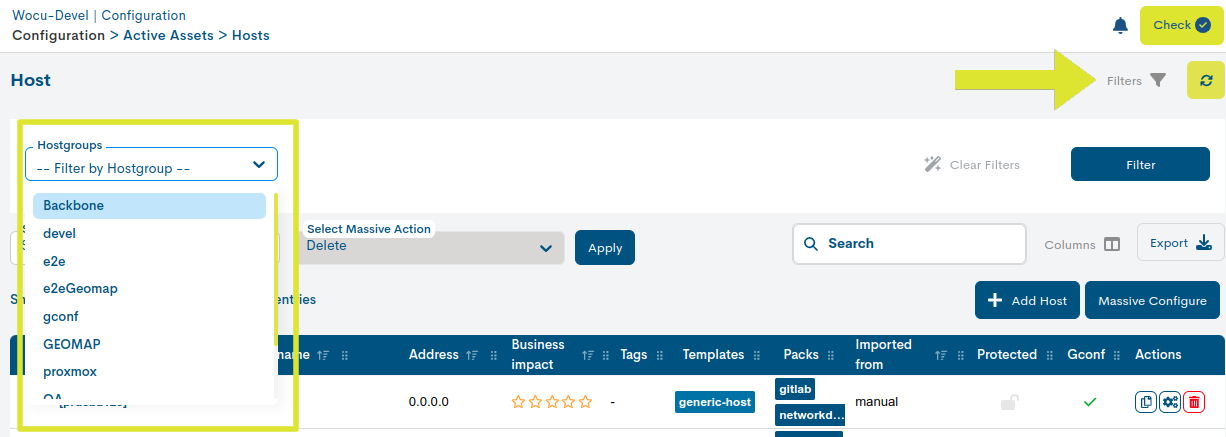1226x437 pixels.
Task: Click Clear Filters
Action: point(972,165)
